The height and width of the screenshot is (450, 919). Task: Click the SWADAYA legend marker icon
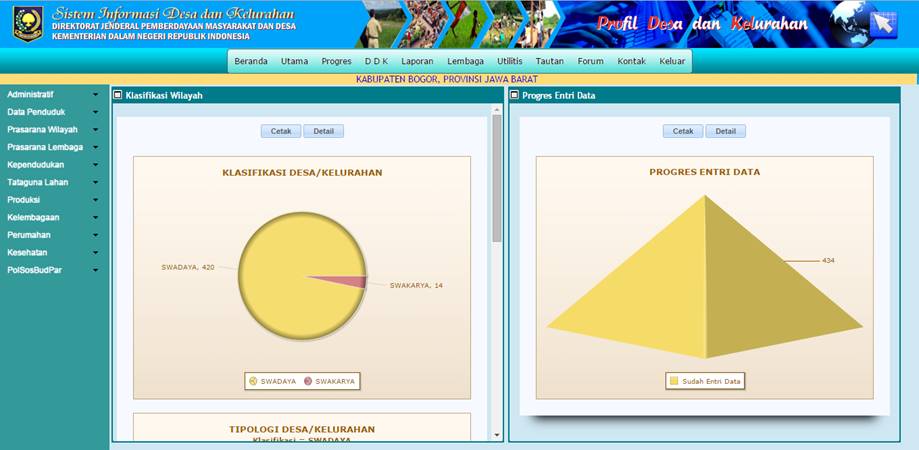253,381
